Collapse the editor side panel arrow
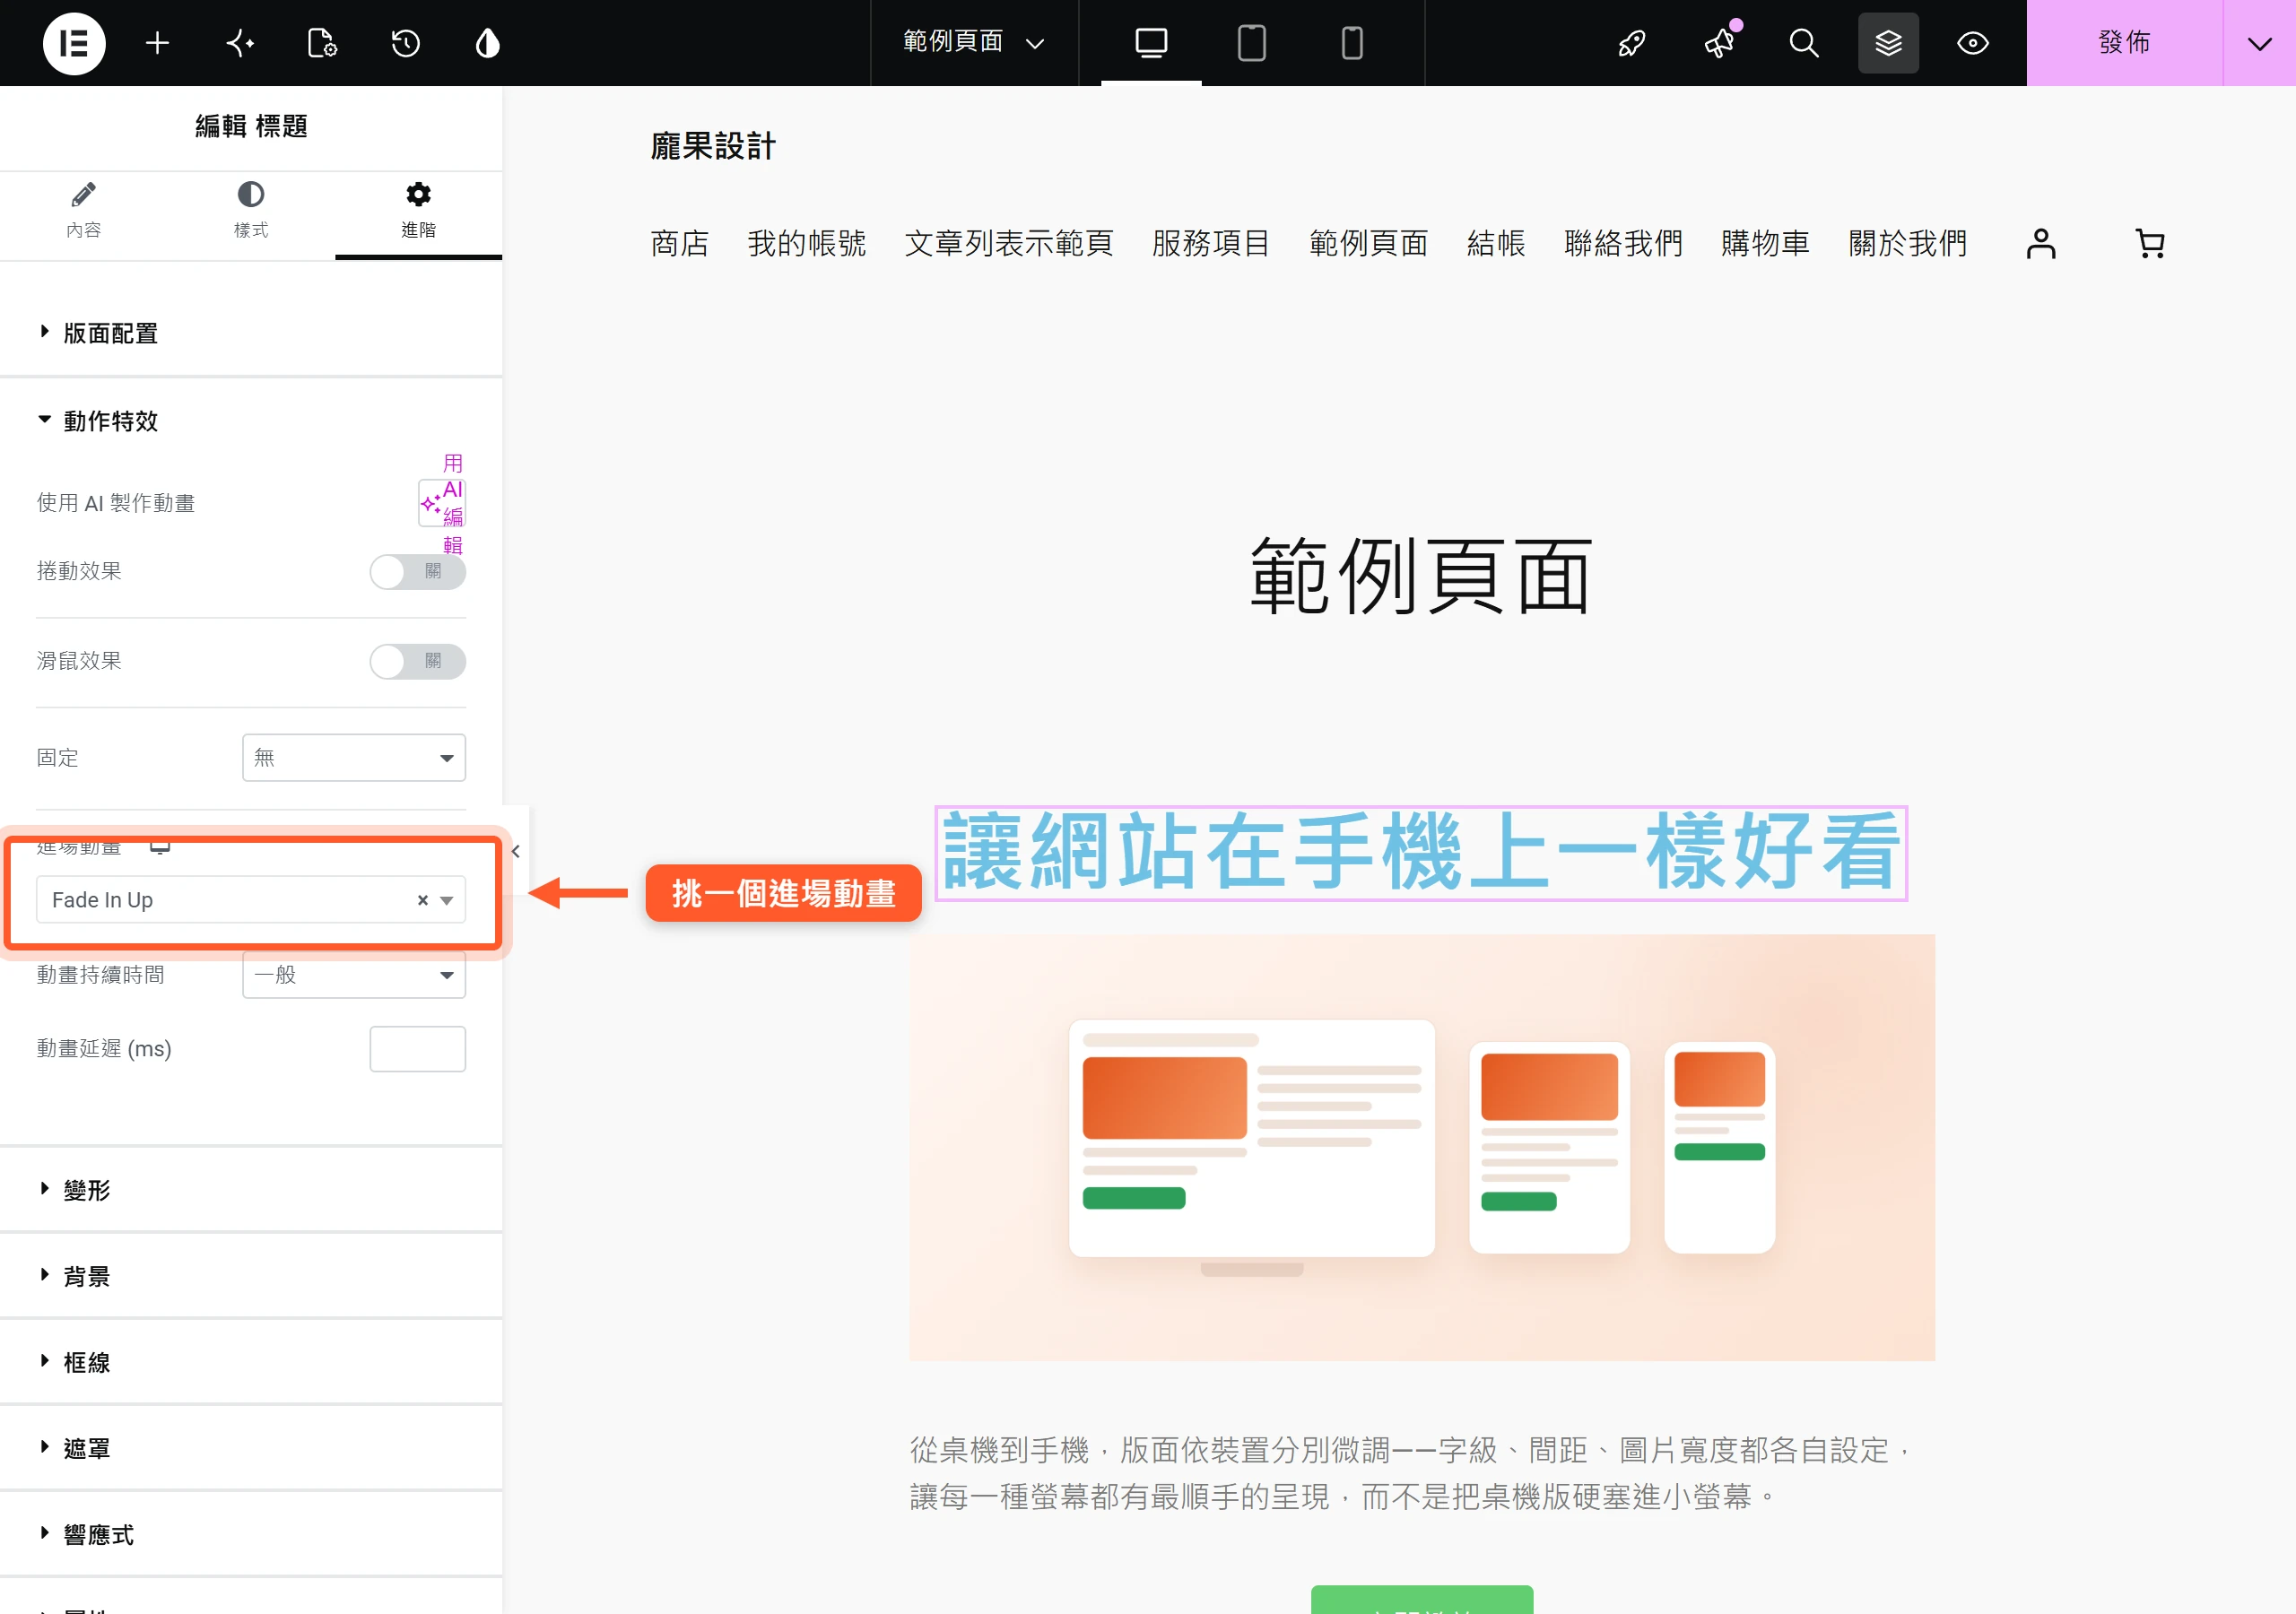This screenshot has height=1614, width=2296. pyautogui.click(x=515, y=851)
